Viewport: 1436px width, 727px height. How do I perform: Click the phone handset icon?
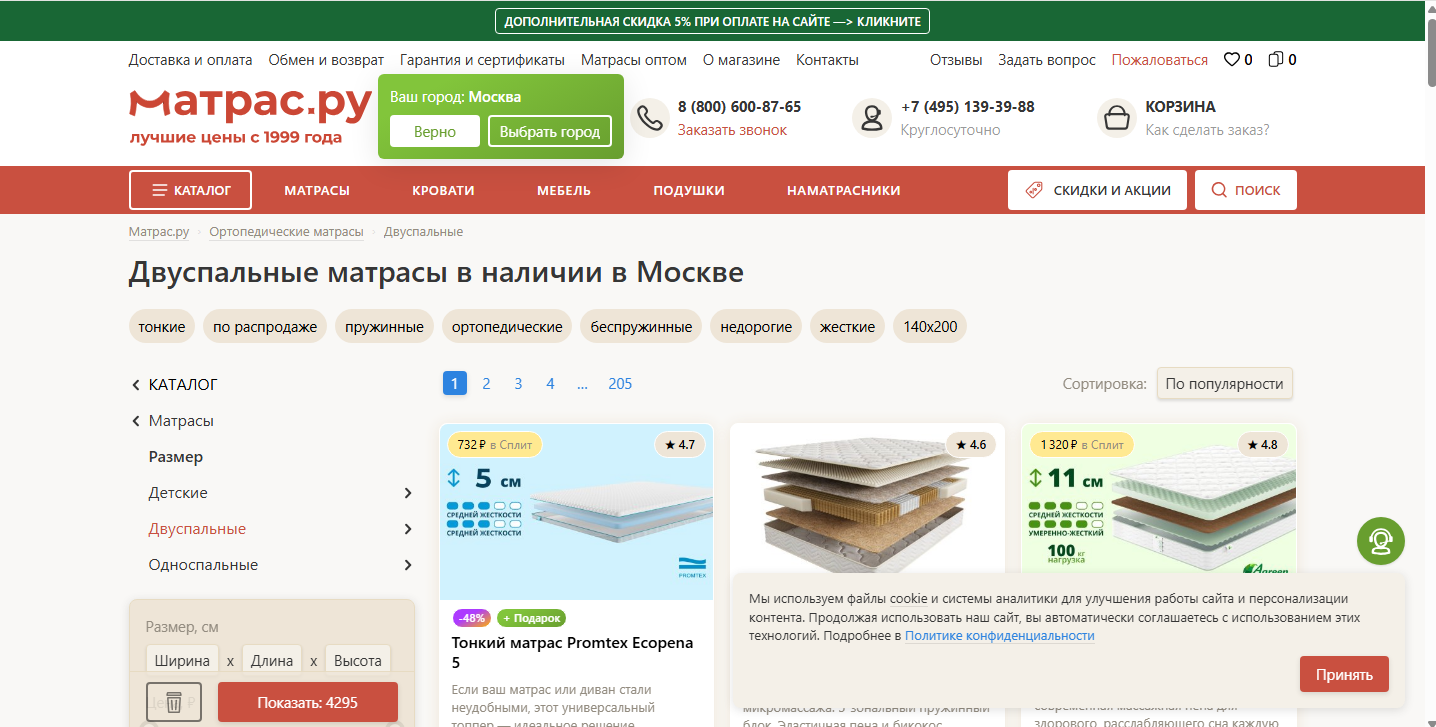pyautogui.click(x=650, y=118)
